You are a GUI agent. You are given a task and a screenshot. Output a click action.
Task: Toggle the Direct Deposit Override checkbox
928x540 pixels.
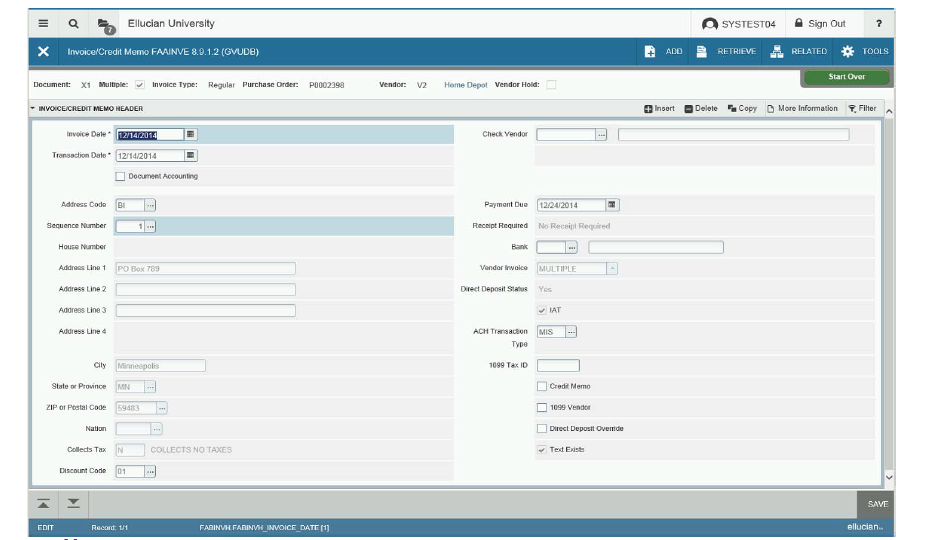pyautogui.click(x=542, y=429)
